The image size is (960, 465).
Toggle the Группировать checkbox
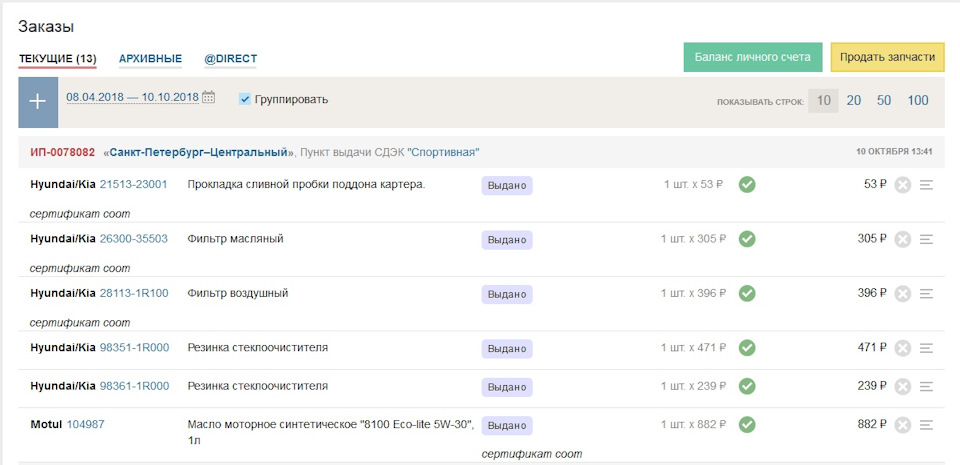pyautogui.click(x=245, y=99)
